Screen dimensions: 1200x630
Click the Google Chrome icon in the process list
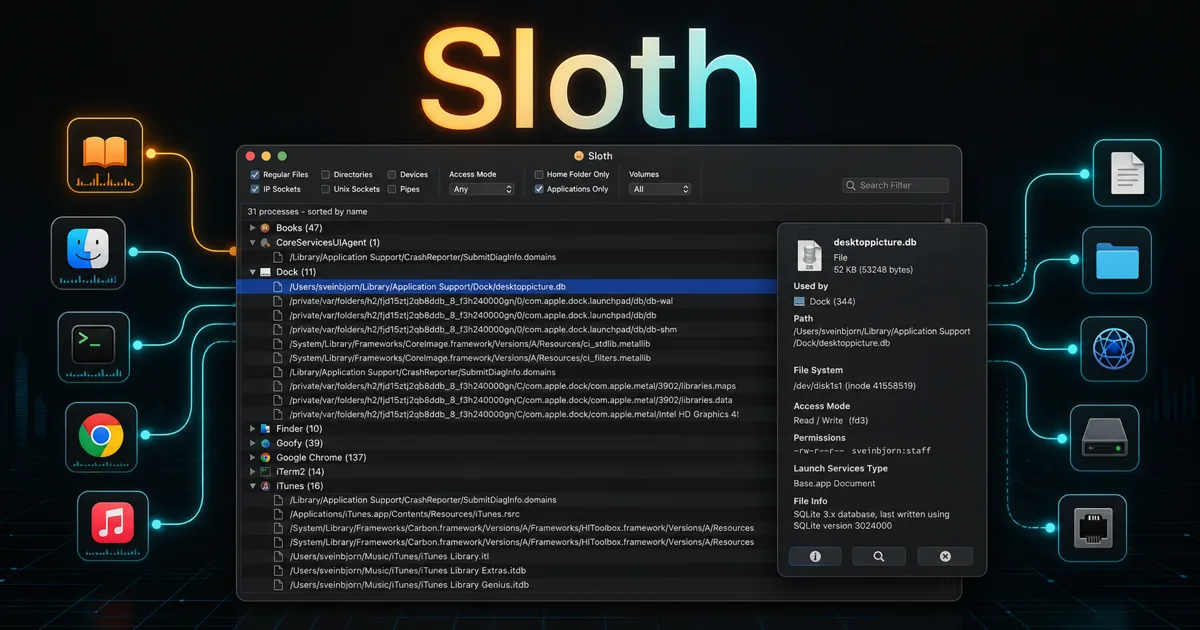265,457
